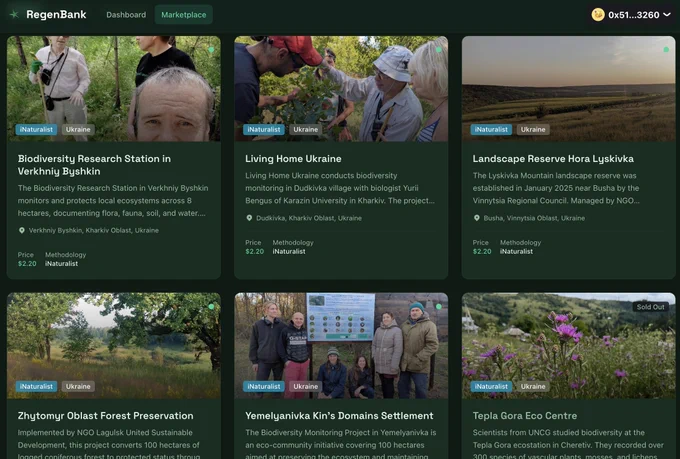This screenshot has width=680, height=459.
Task: Click description starting 'The Biodiversity Research Station in'
Action: click(x=113, y=200)
